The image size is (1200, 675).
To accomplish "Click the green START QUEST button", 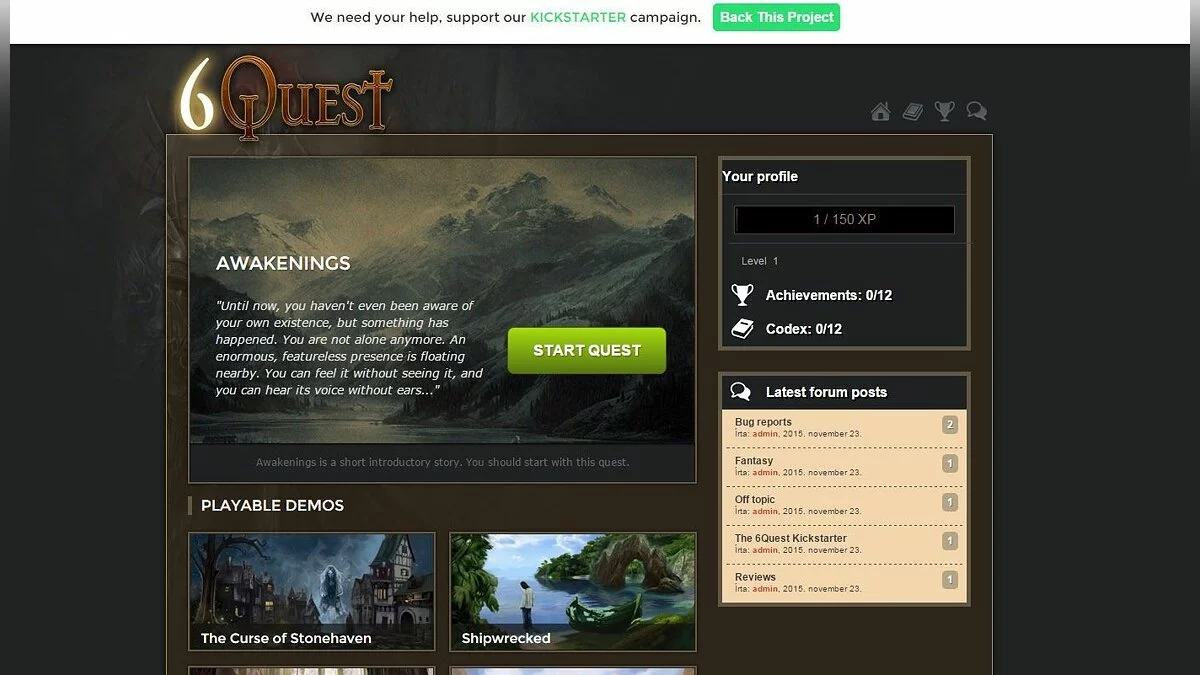I will pyautogui.click(x=587, y=350).
